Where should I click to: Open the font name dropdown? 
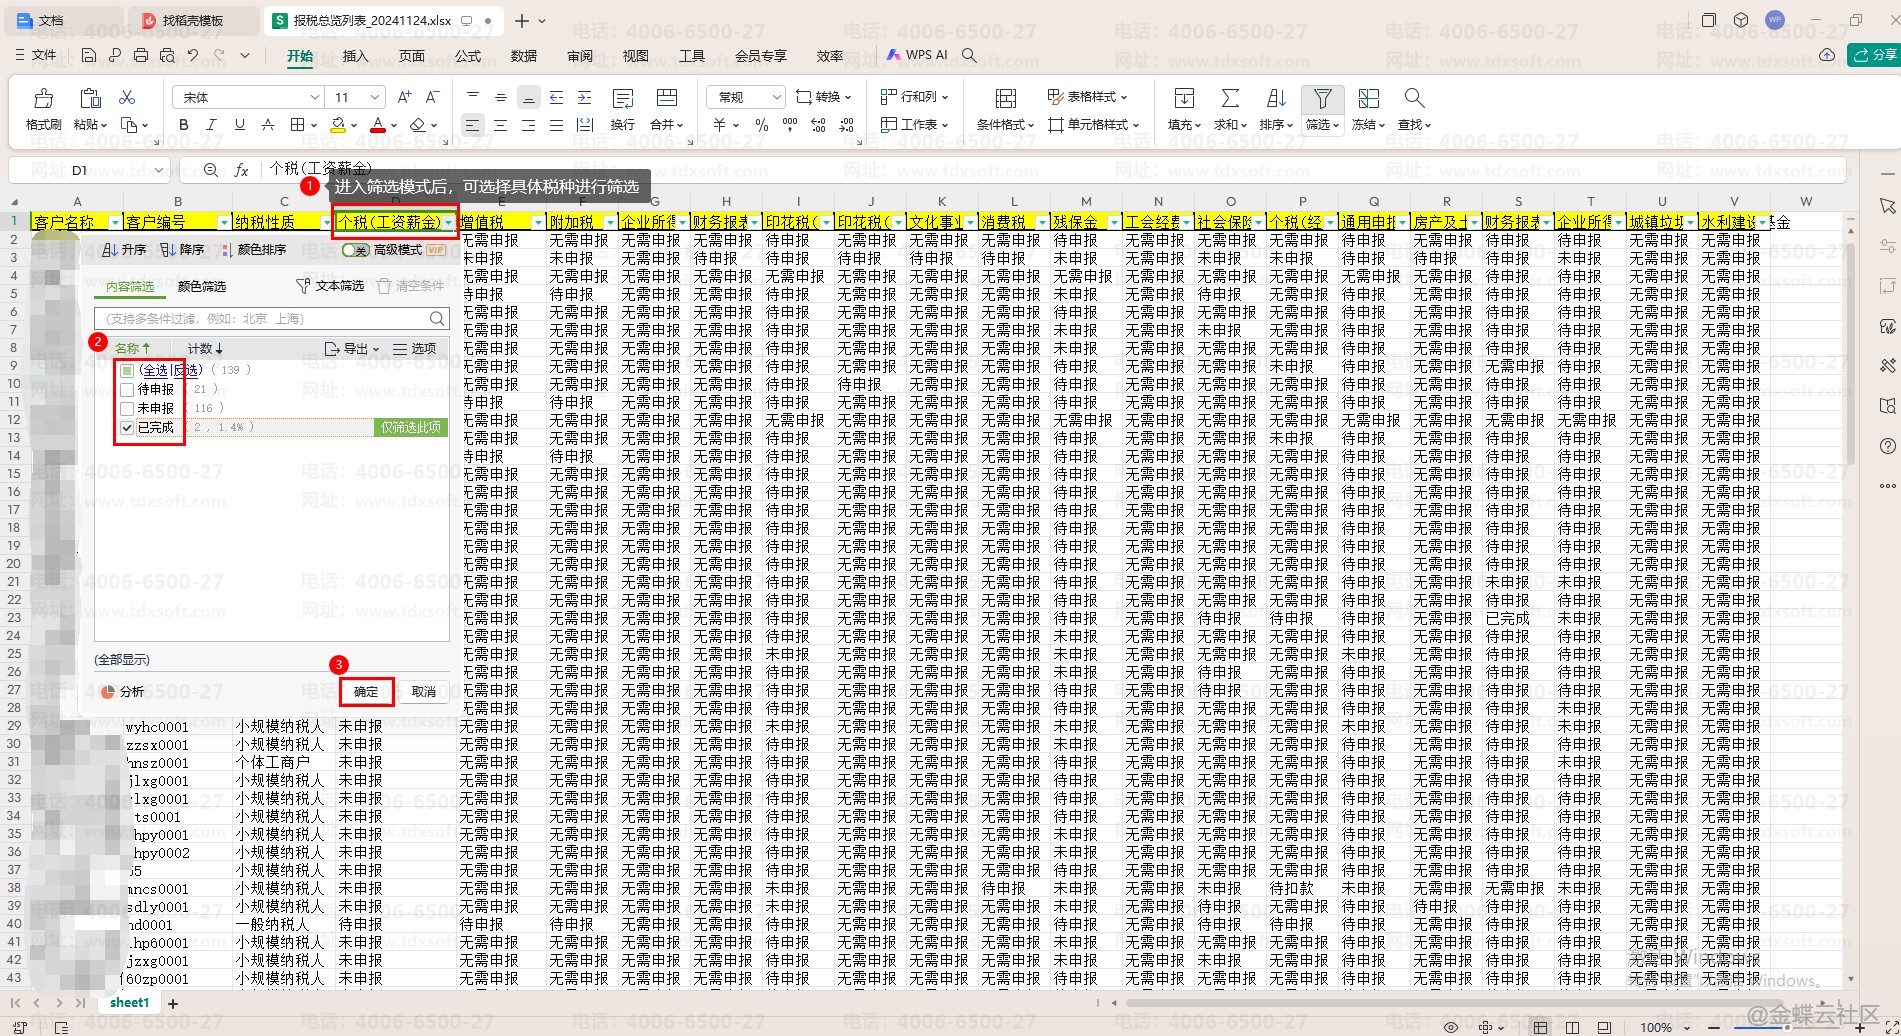314,97
